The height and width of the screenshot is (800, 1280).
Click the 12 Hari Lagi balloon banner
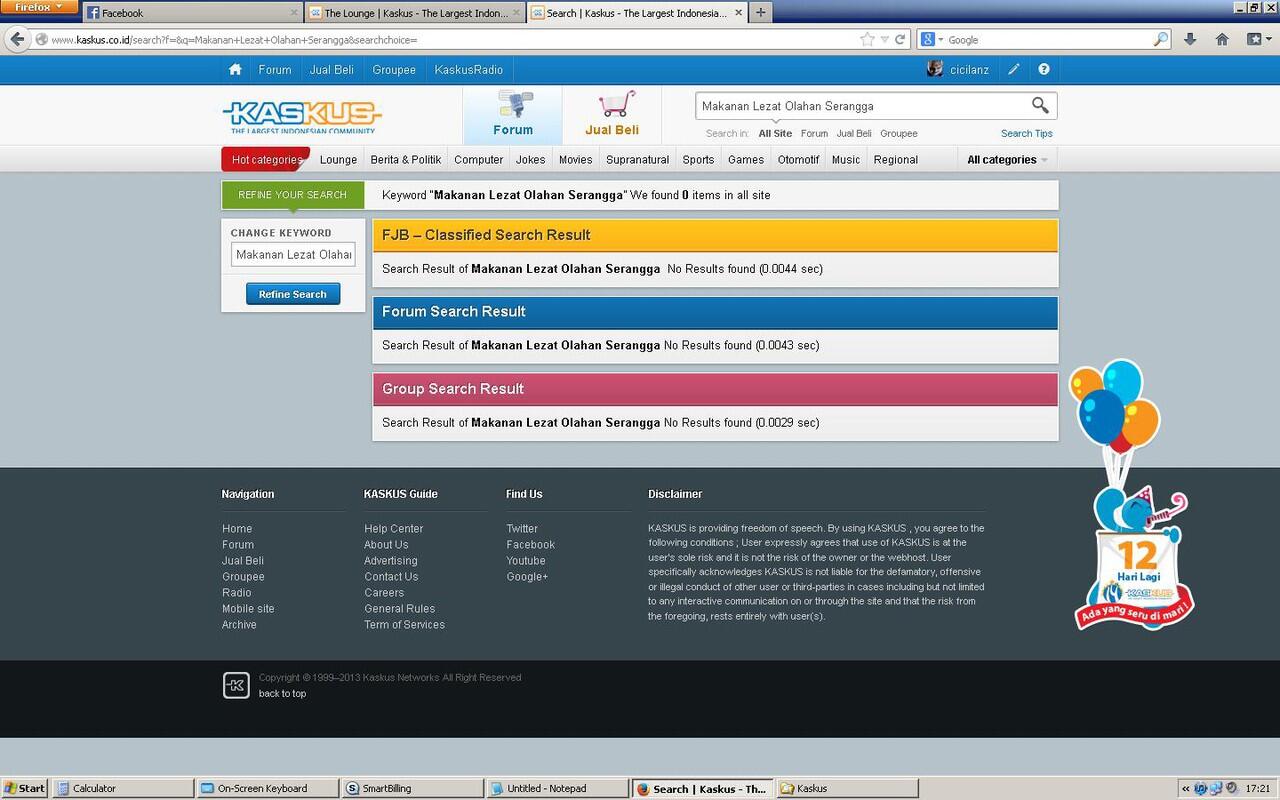[1133, 495]
